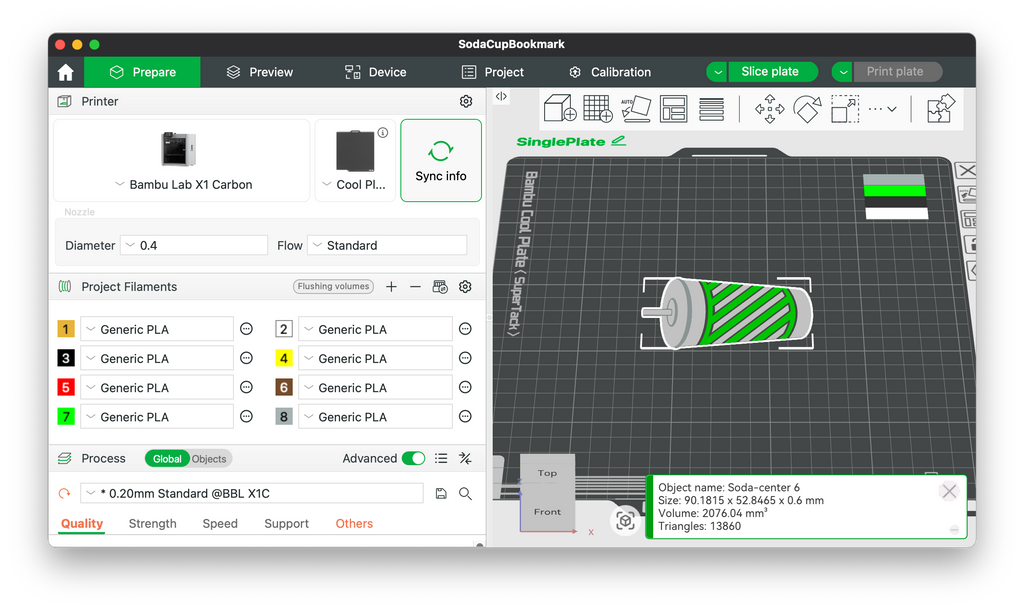1024x611 pixels.
Task: Select the Support settings tab
Action: click(x=286, y=524)
